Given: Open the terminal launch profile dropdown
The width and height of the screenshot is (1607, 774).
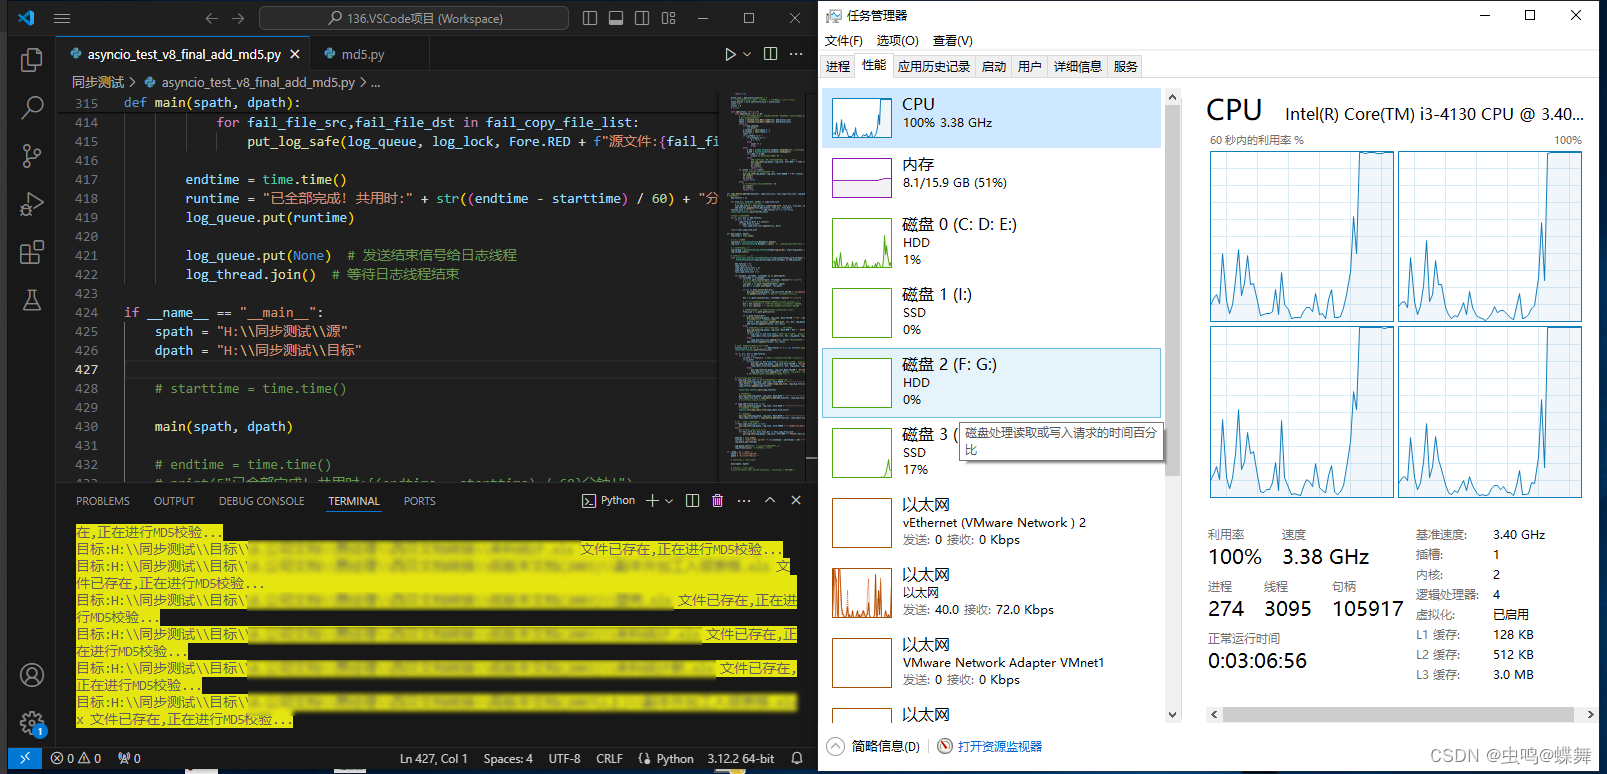Looking at the screenshot, I should (669, 500).
